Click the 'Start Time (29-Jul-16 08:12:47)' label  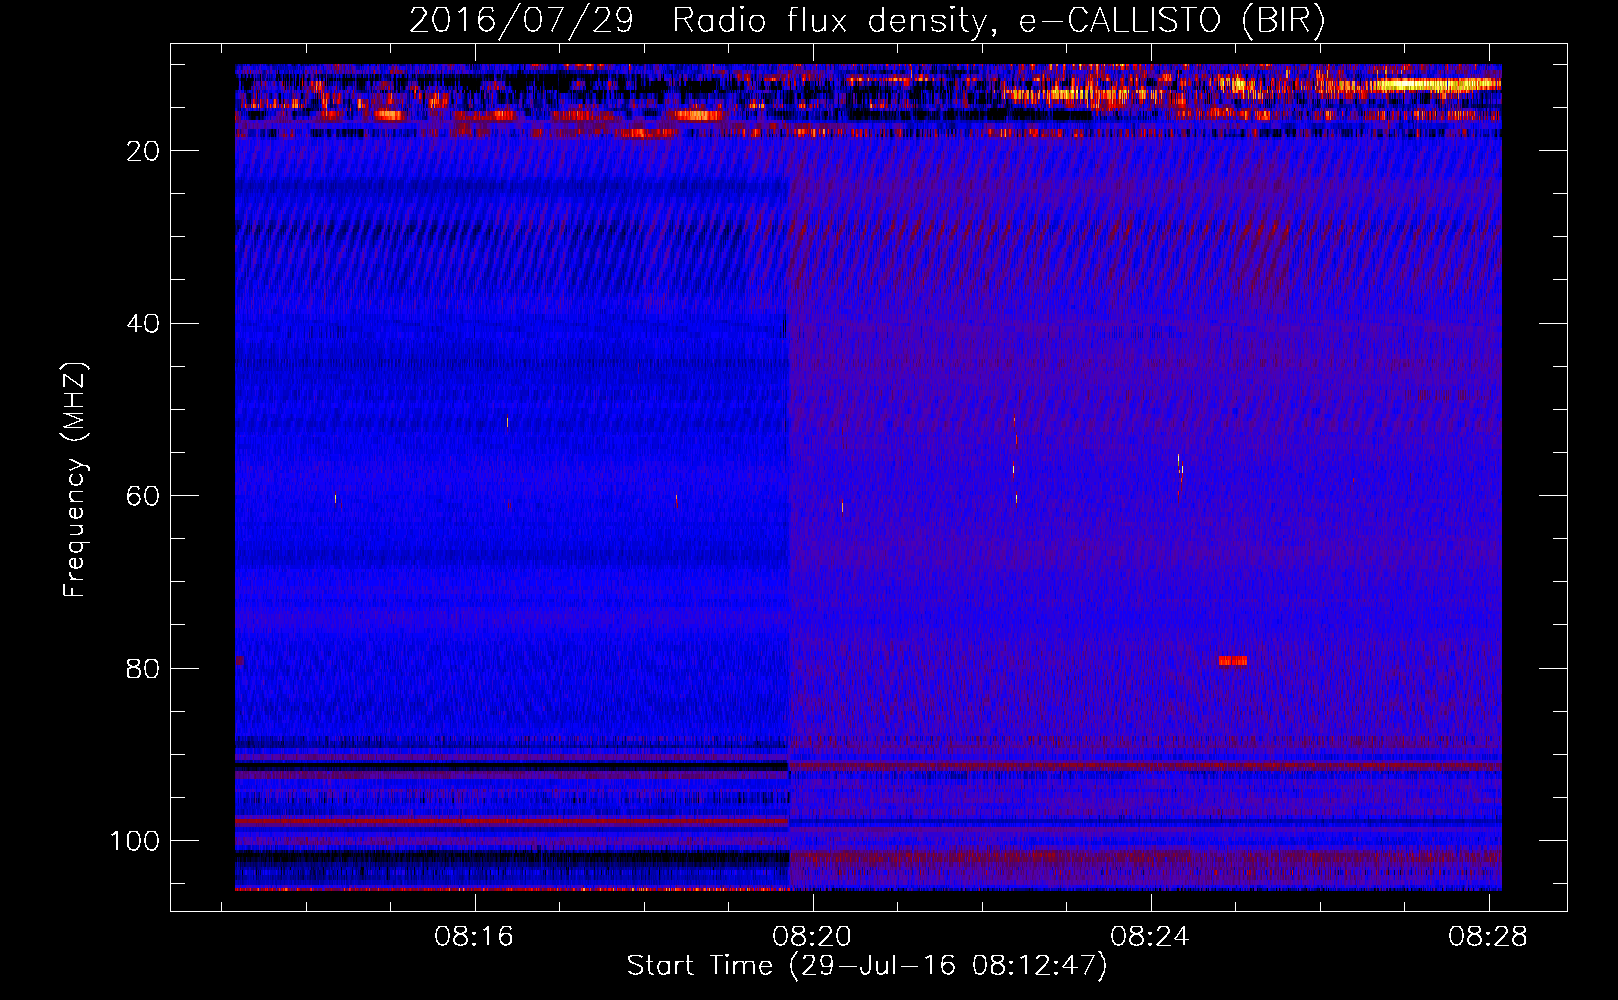pos(867,966)
